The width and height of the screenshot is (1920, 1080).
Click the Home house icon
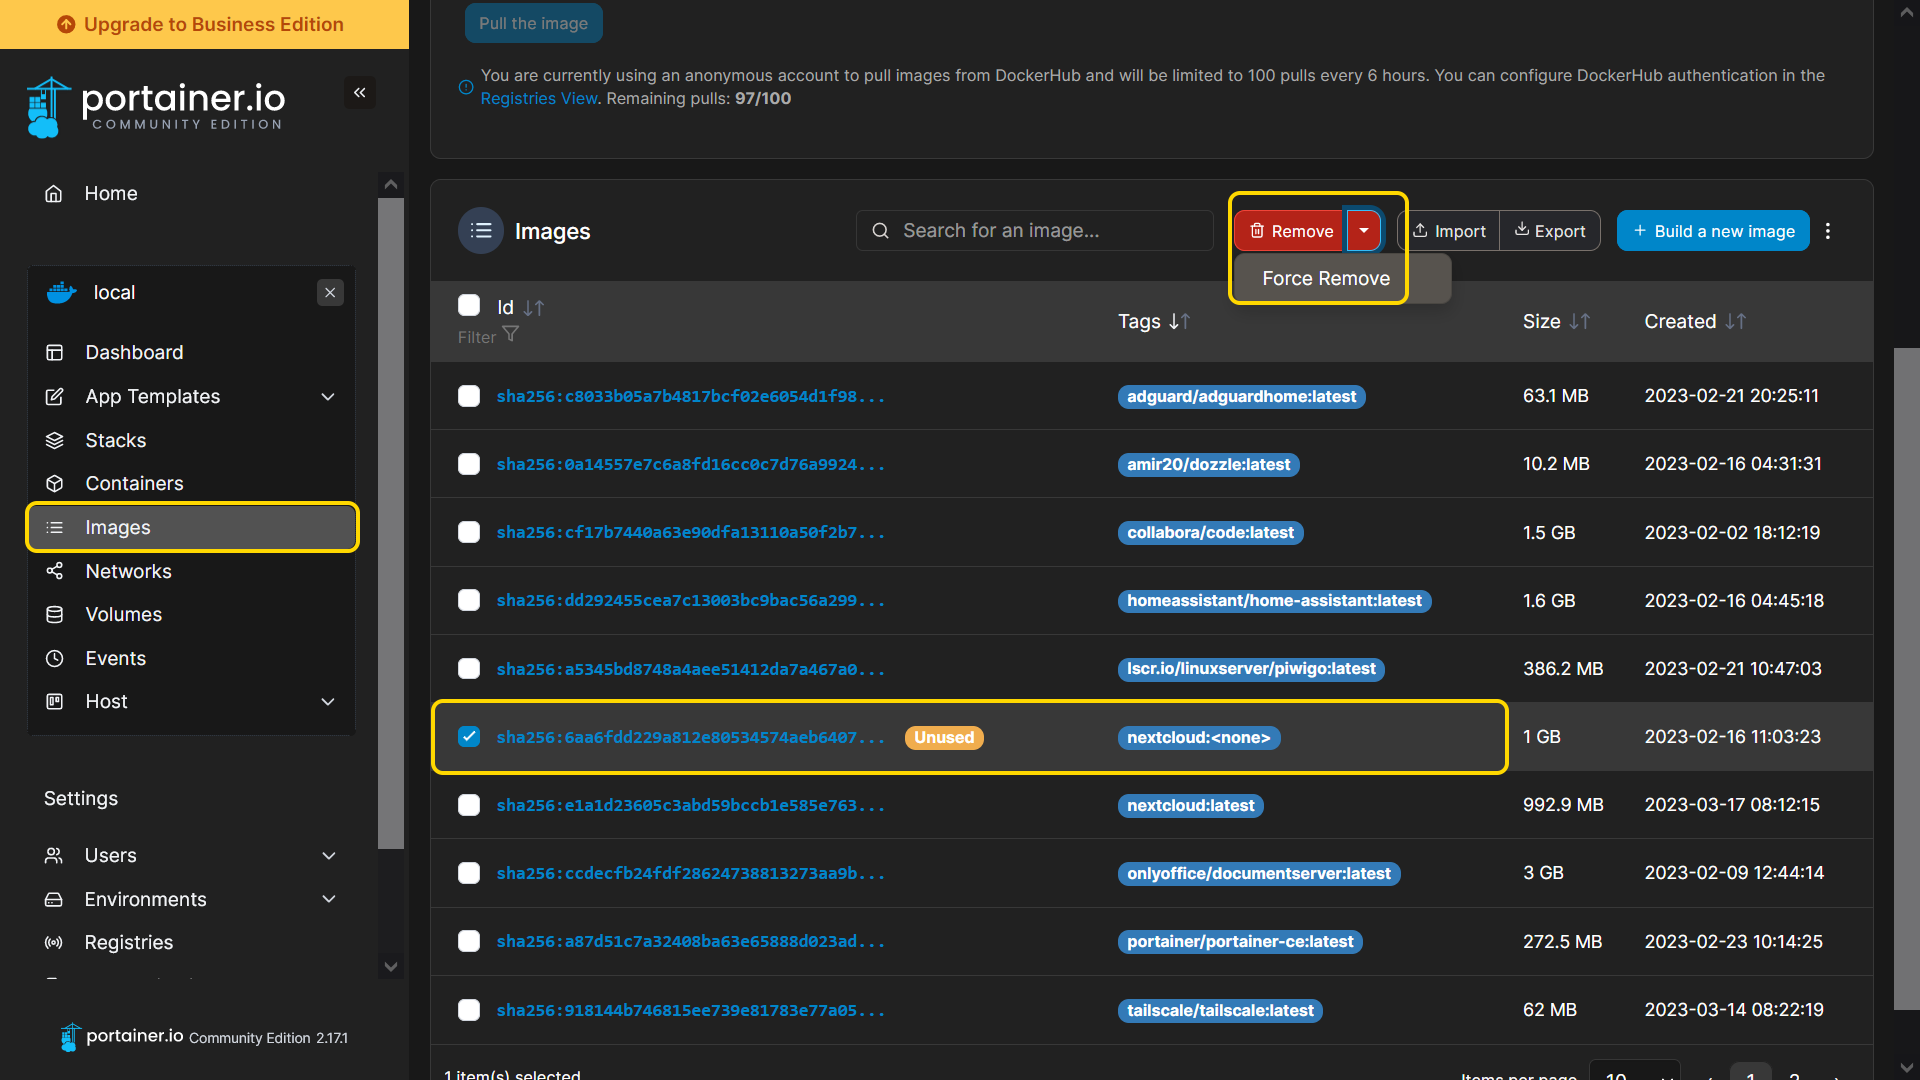pyautogui.click(x=54, y=194)
